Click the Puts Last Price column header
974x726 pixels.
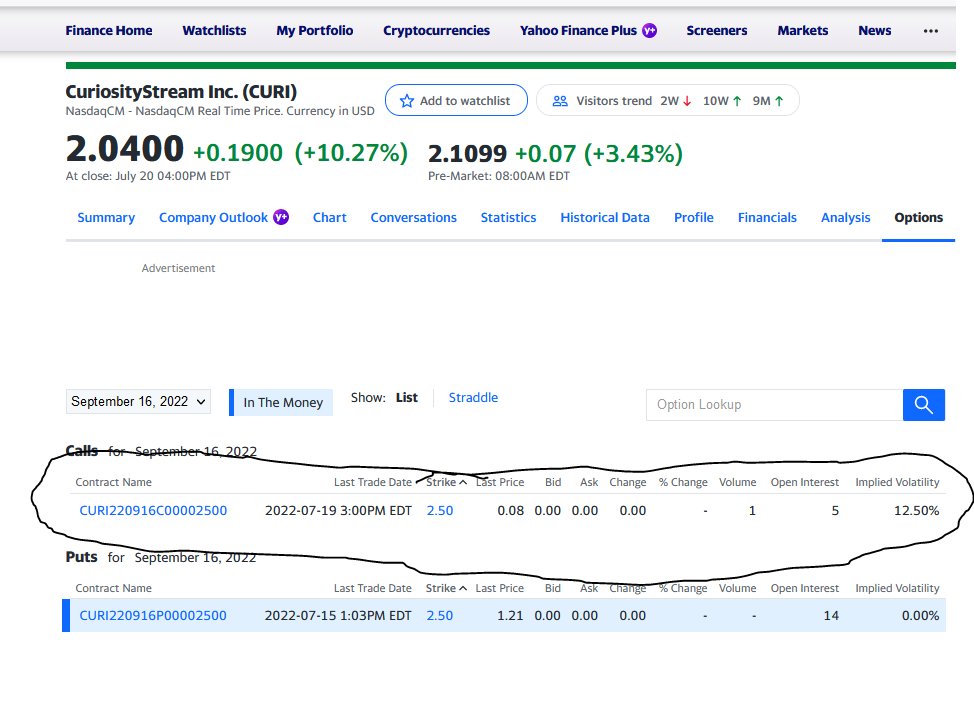(x=499, y=588)
